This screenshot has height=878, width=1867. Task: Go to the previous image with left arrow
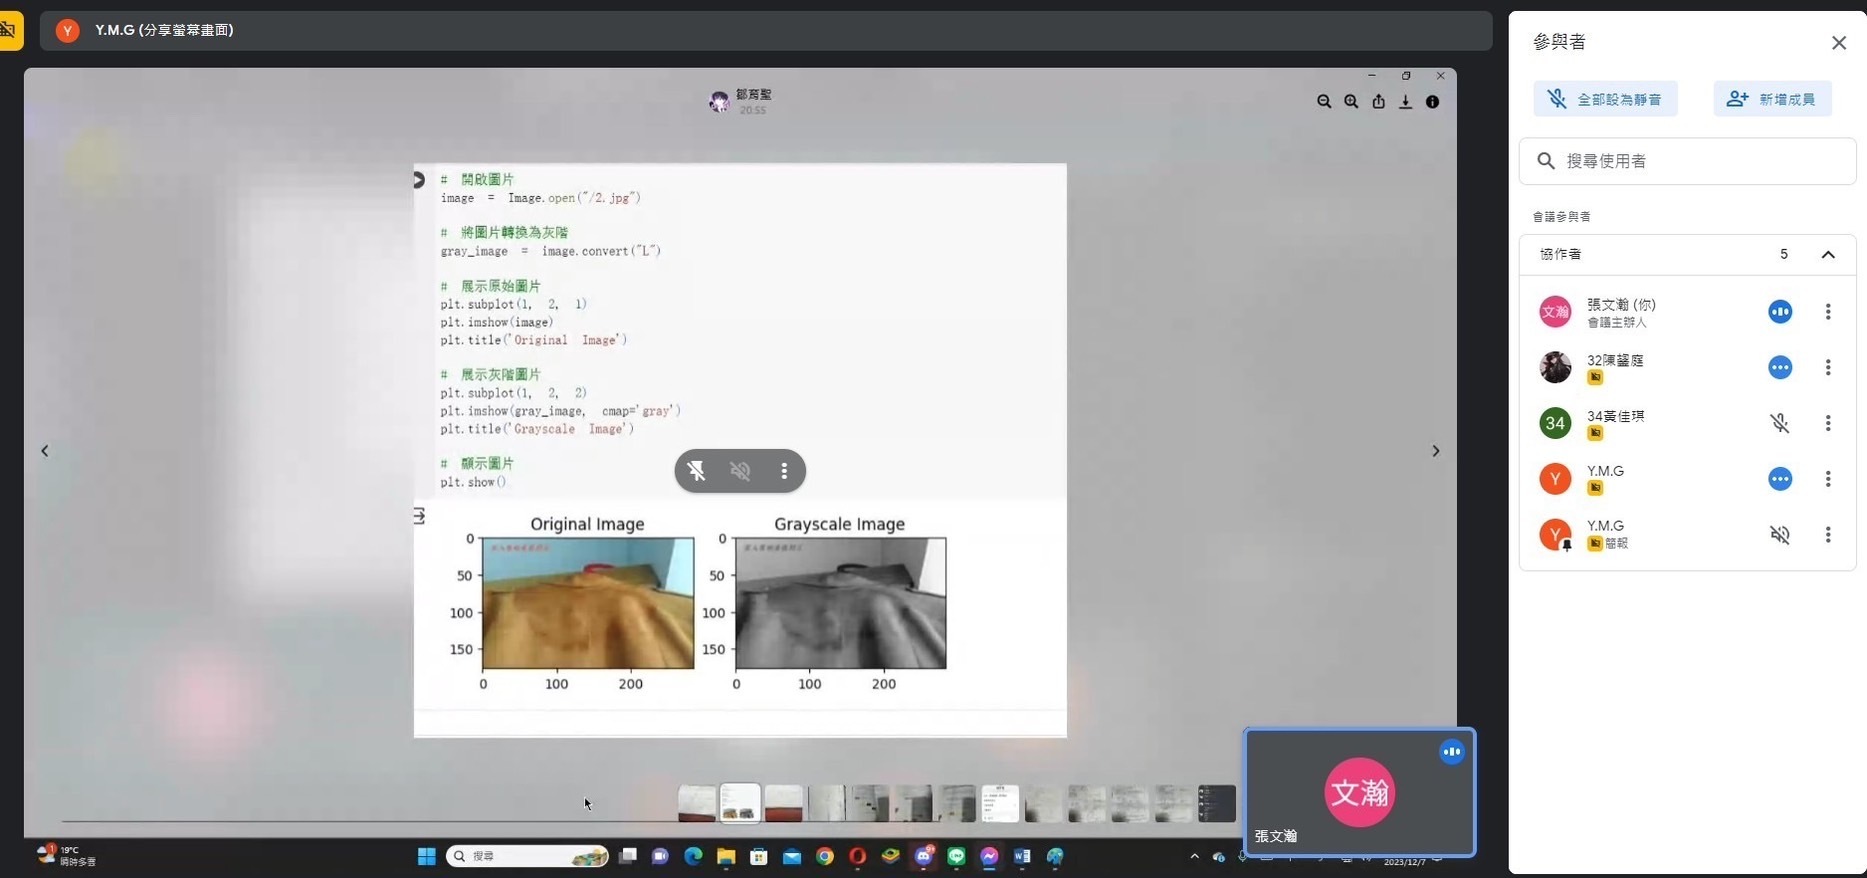point(44,451)
